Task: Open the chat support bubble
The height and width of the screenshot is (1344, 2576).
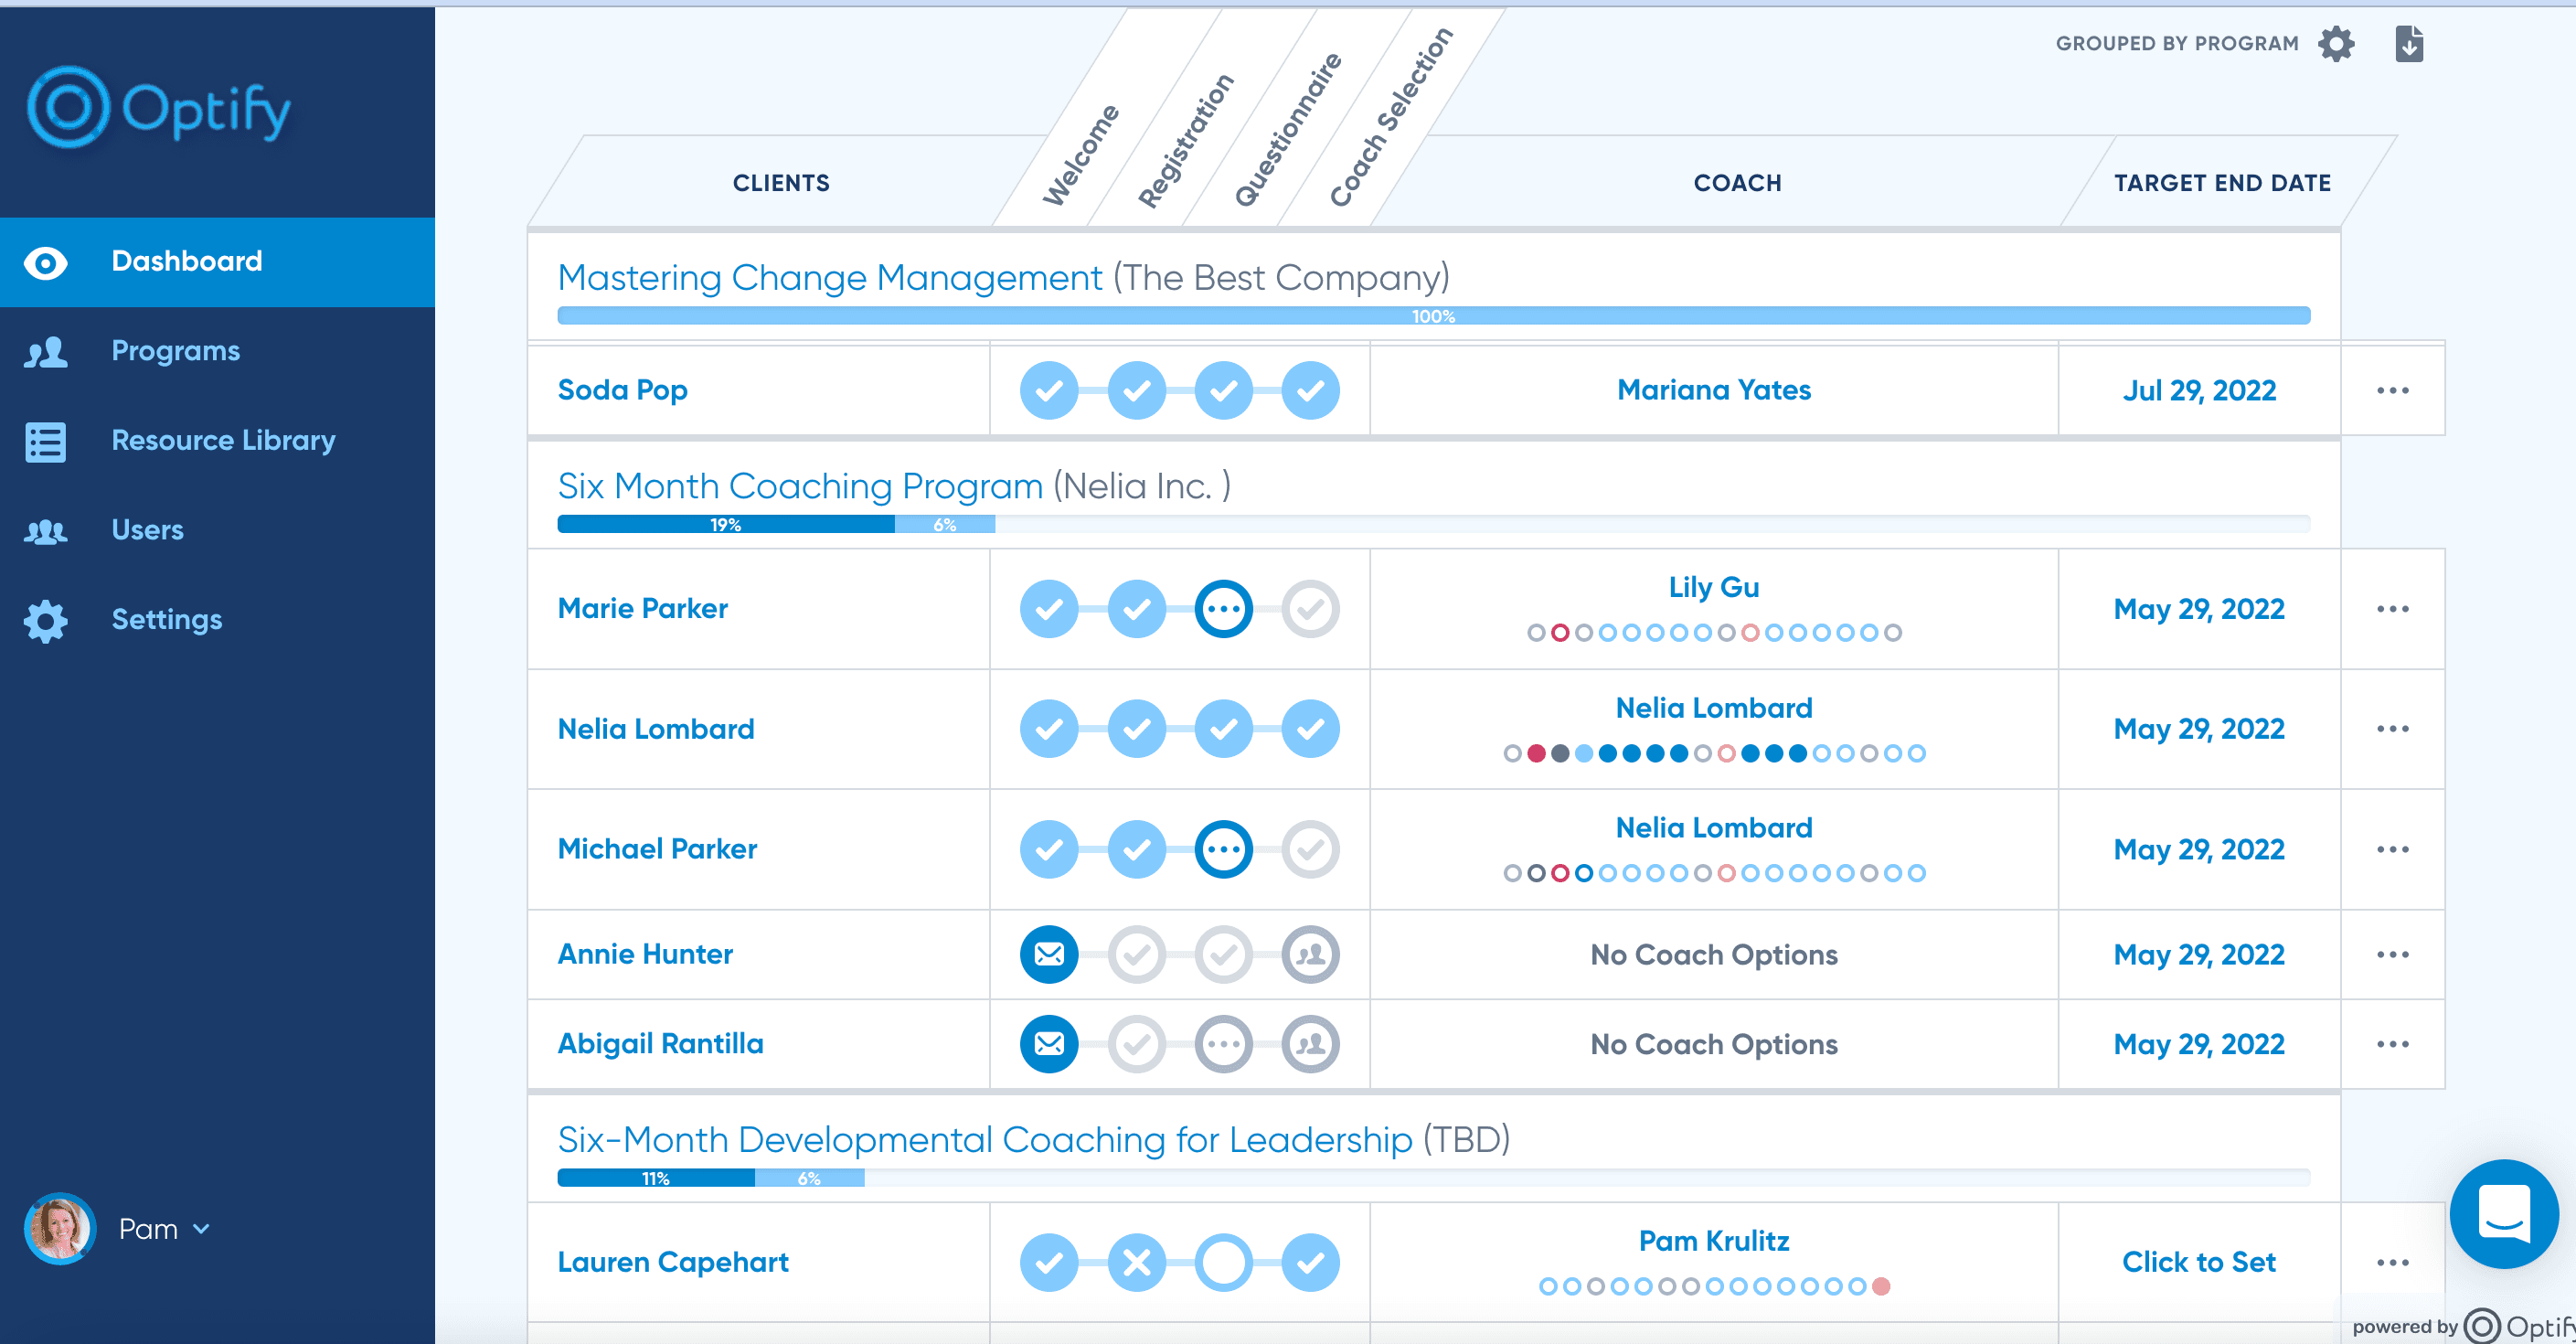Action: tap(2503, 1213)
